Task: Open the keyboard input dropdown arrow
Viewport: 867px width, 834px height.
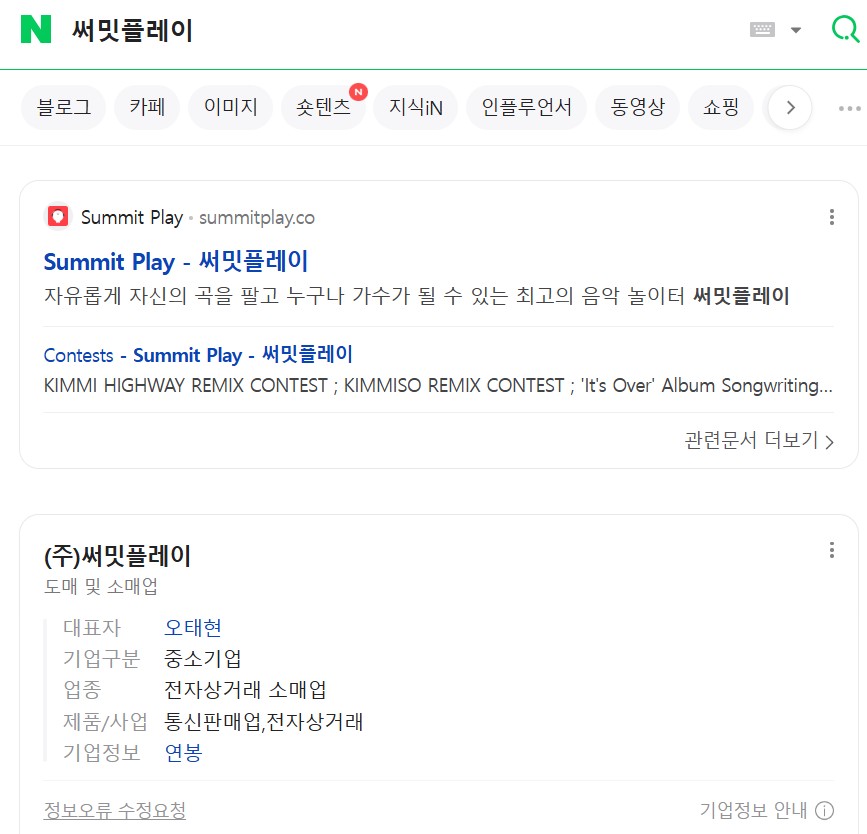Action: [x=794, y=30]
